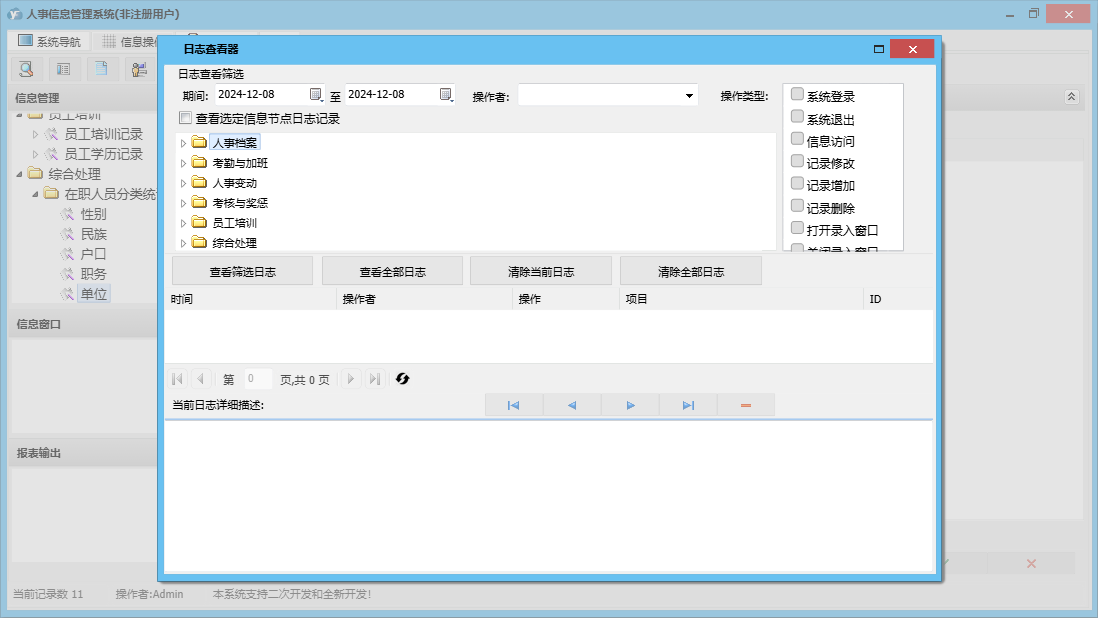Click the page number input field
Image resolution: width=1098 pixels, height=618 pixels.
point(258,379)
